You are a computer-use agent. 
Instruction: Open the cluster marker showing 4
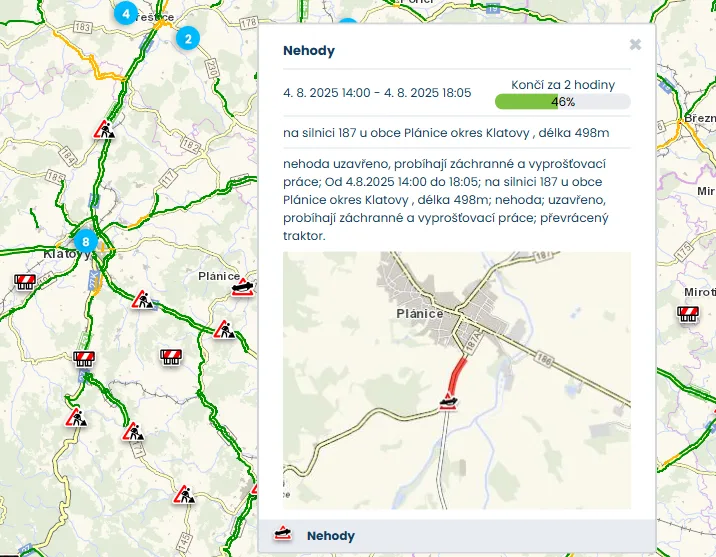tap(126, 13)
